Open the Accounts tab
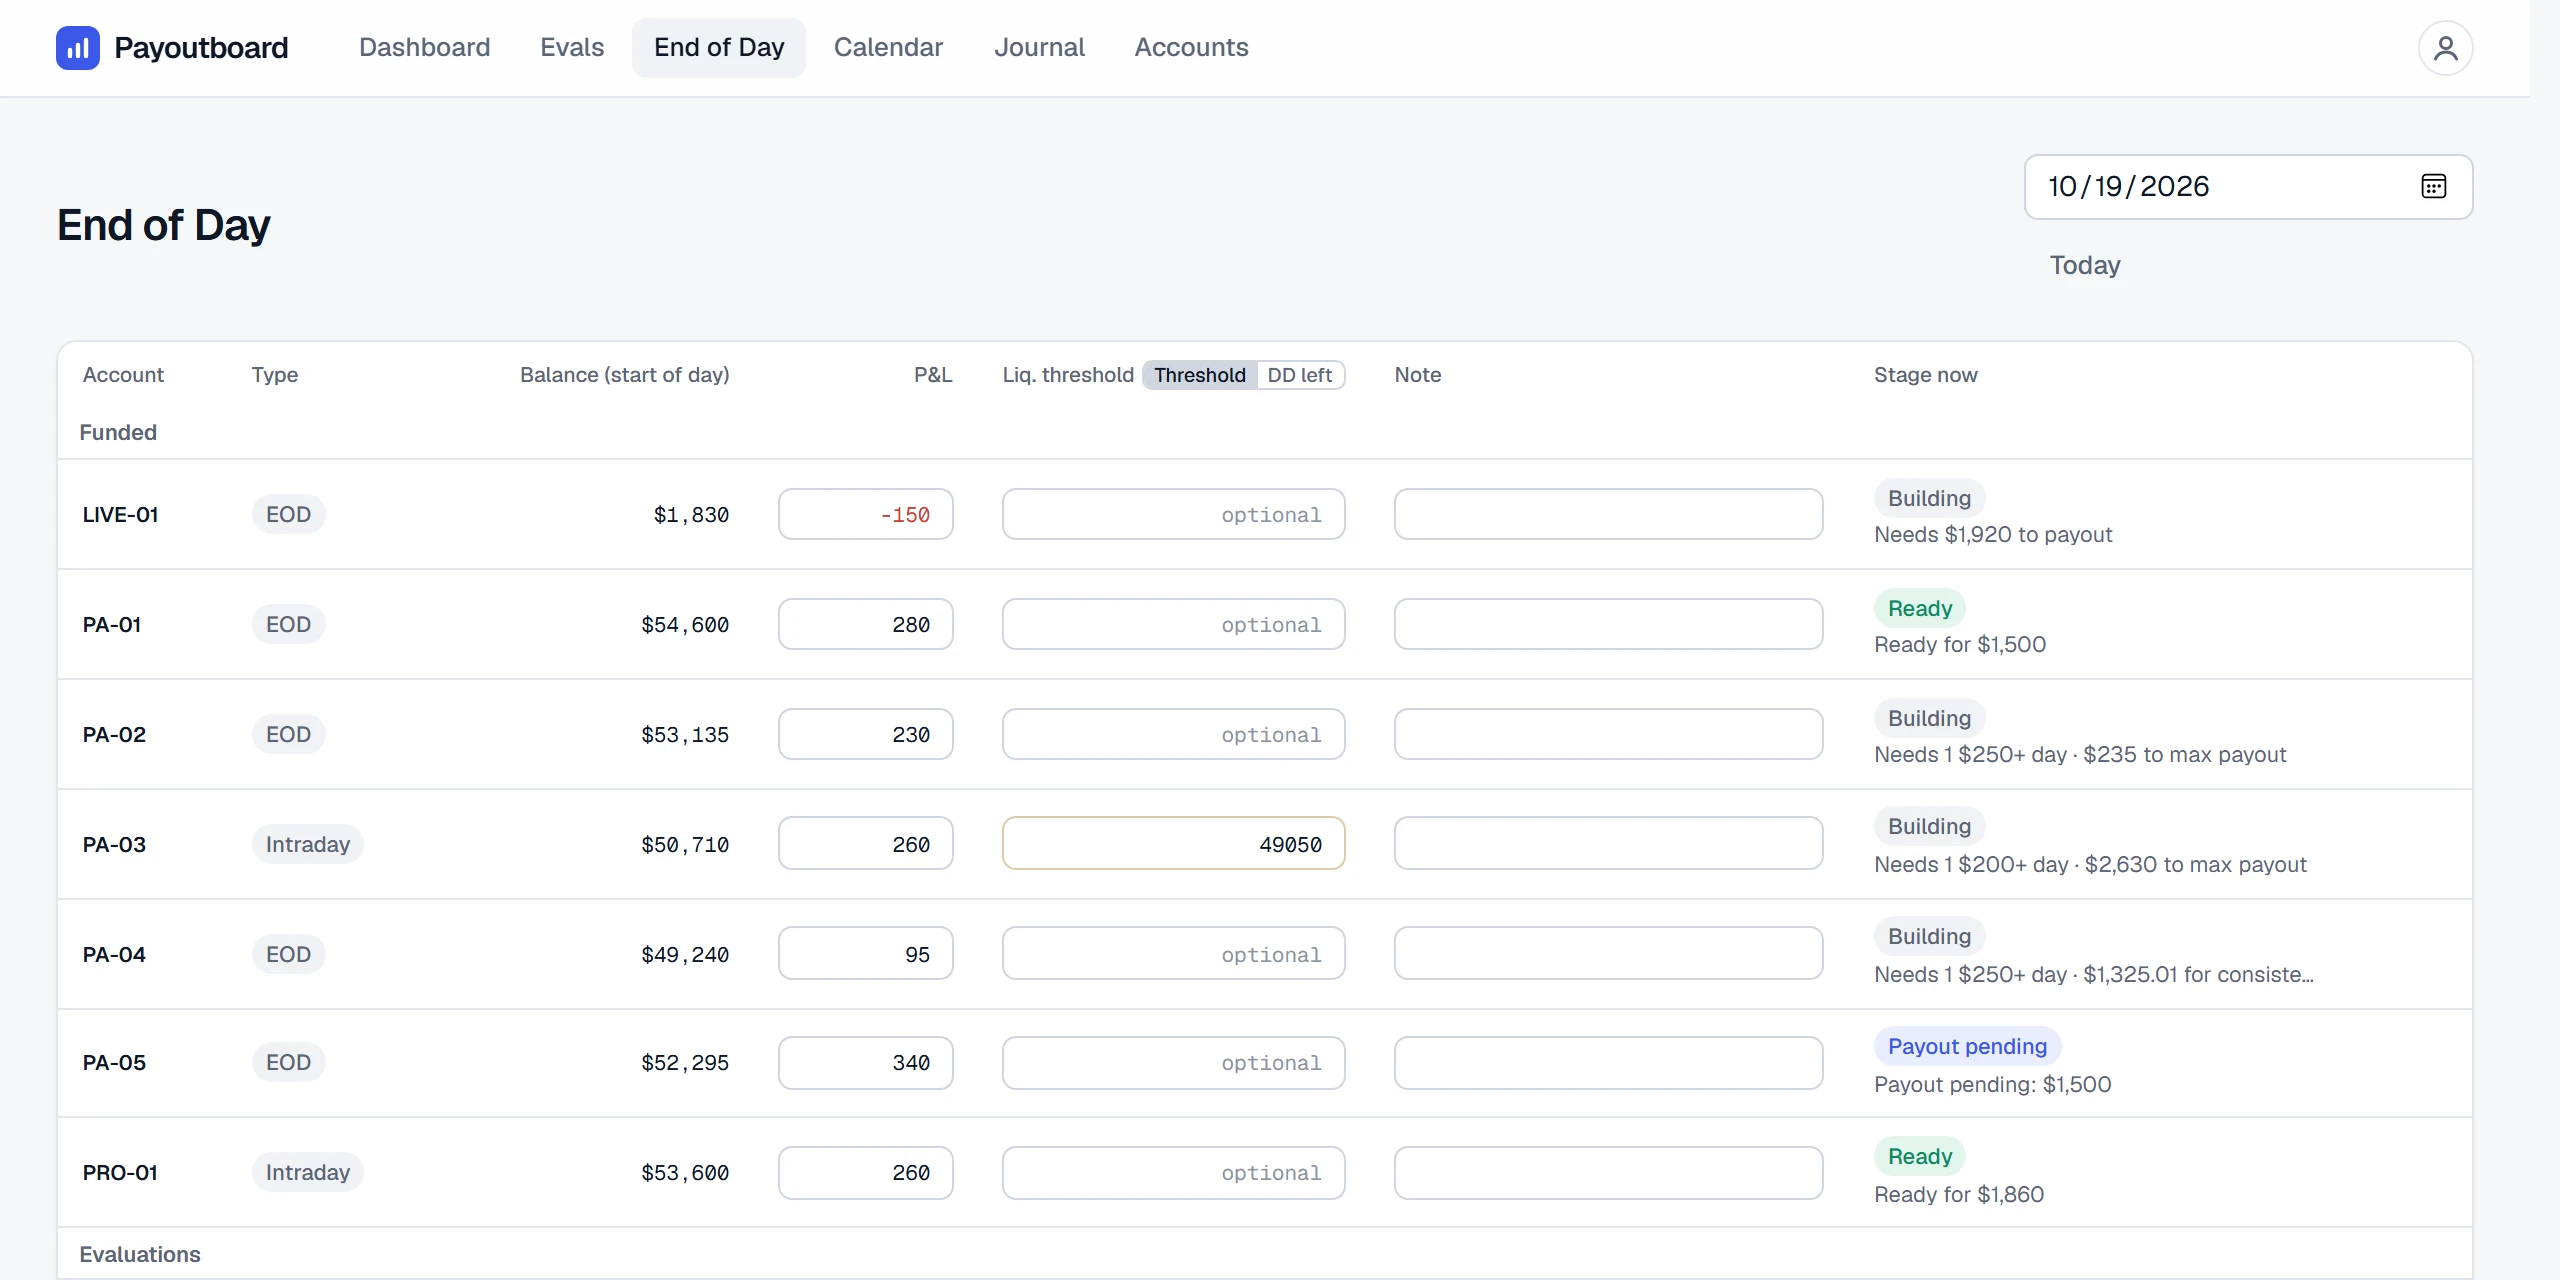Screen dimensions: 2560x1280 pos(1191,47)
